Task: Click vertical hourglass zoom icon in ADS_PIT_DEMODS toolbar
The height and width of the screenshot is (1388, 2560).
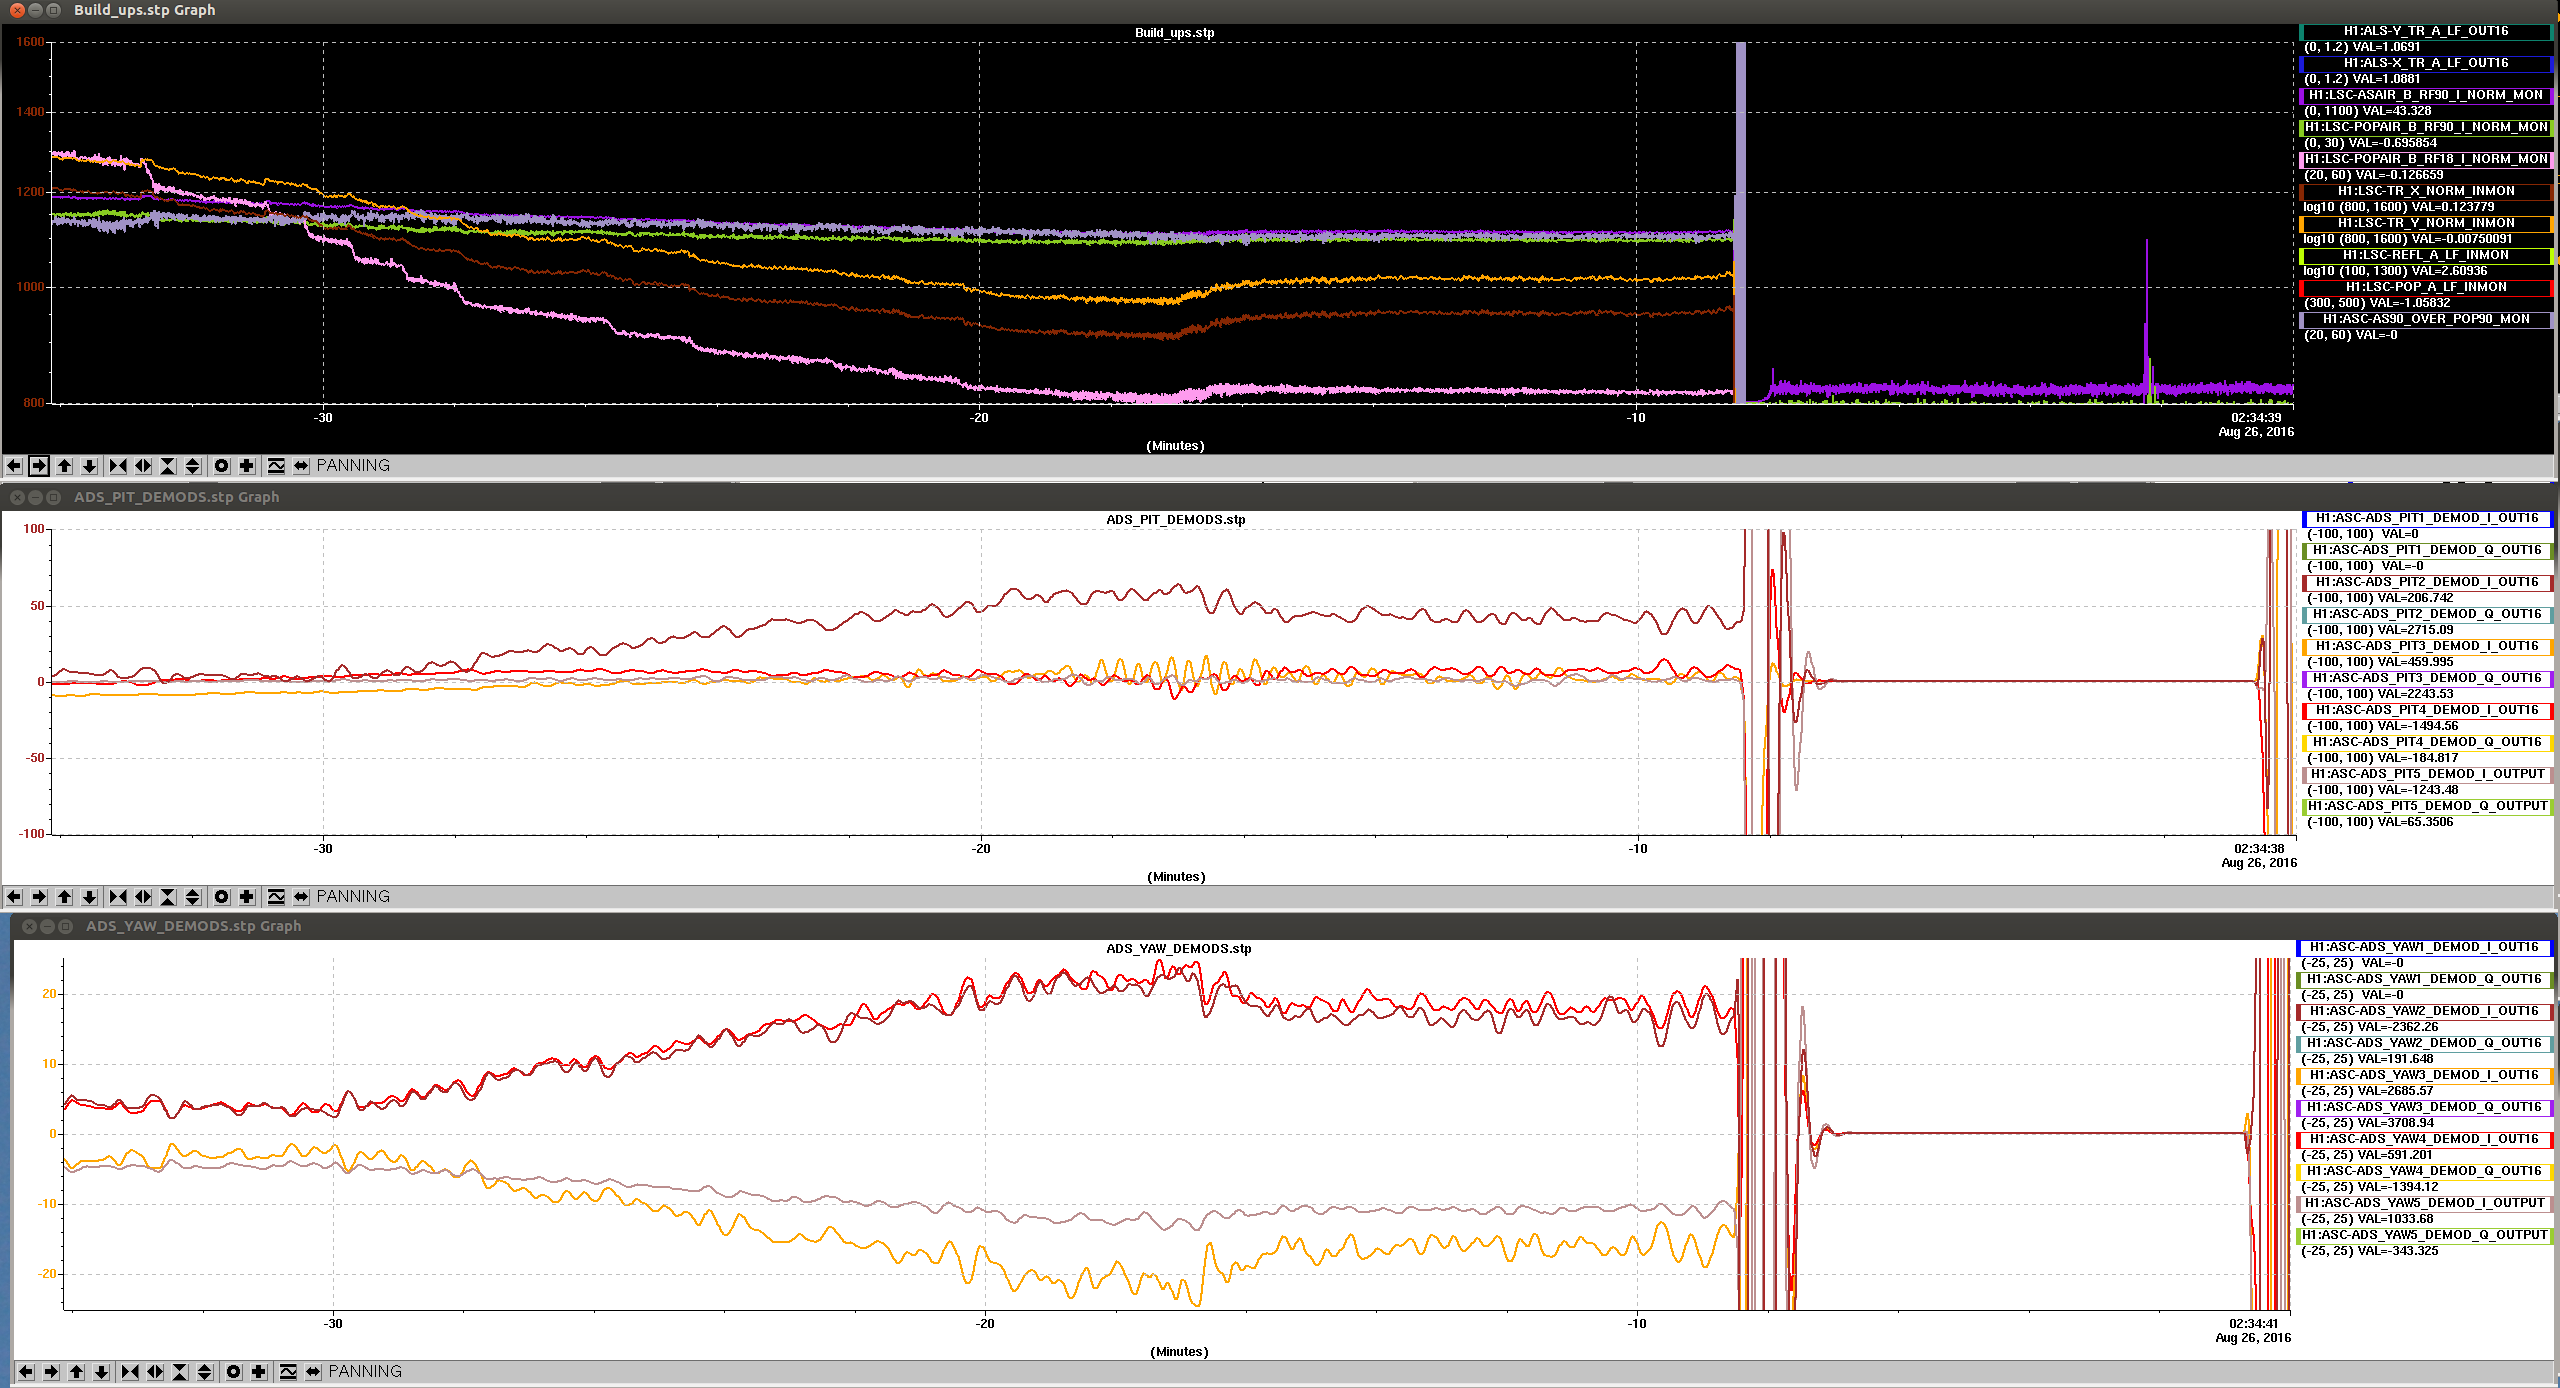Action: [168, 897]
